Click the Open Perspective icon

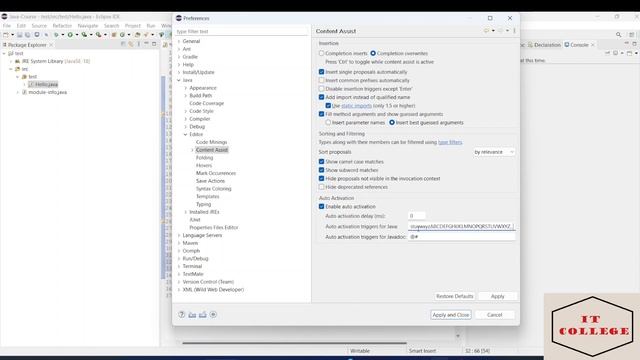631,35
